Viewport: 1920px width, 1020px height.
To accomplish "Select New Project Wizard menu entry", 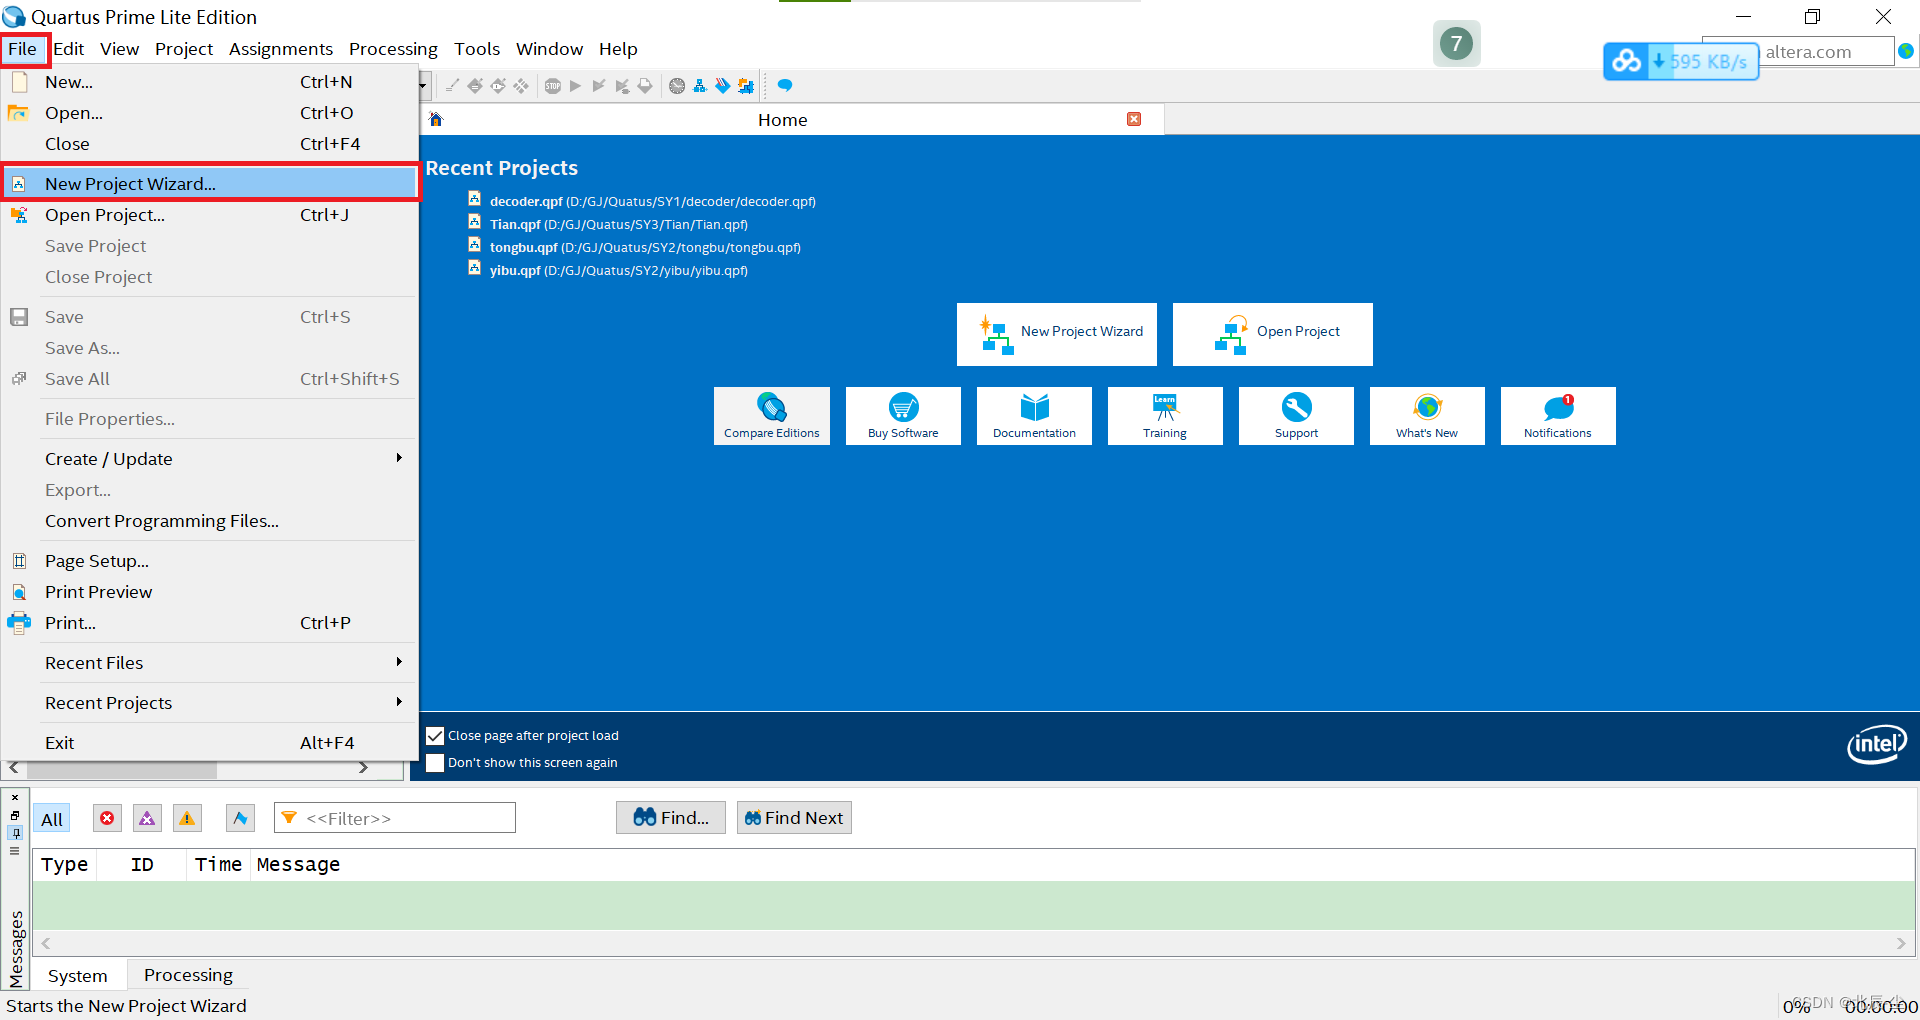I will (209, 183).
